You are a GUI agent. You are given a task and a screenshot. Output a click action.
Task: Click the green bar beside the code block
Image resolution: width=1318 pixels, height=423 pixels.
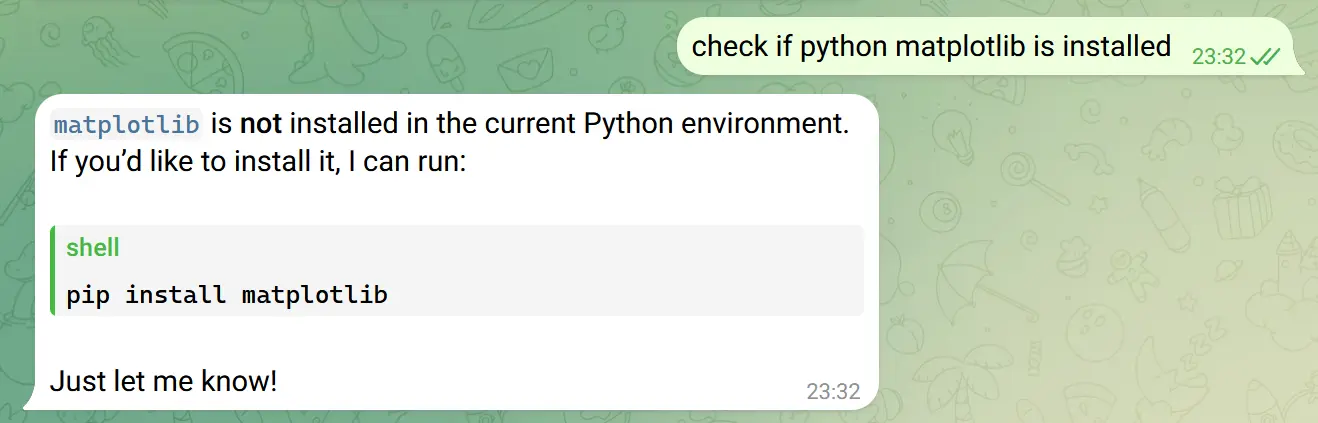[x=52, y=270]
